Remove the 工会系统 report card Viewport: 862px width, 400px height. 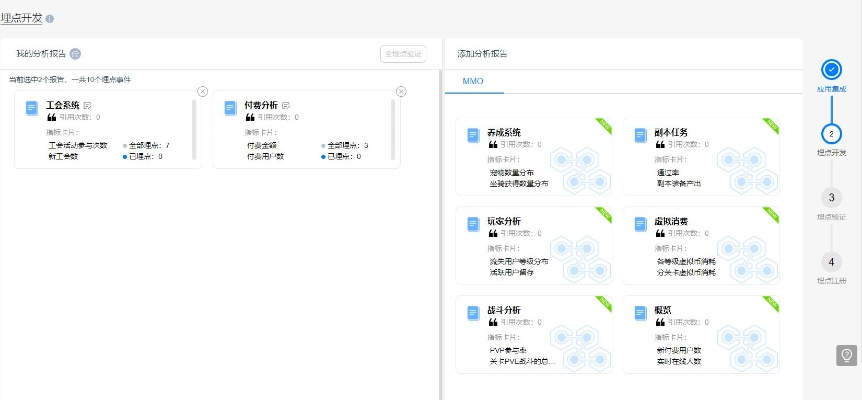pyautogui.click(x=203, y=91)
